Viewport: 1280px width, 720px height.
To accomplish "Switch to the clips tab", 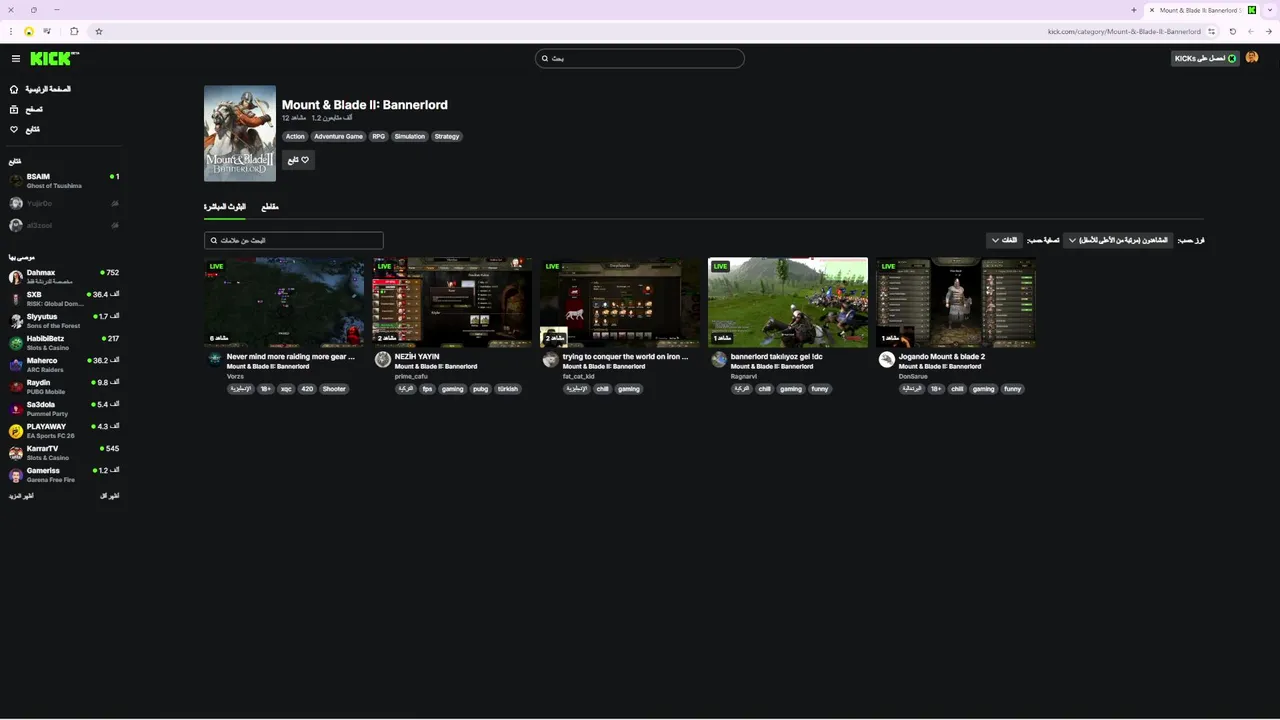I will 270,207.
